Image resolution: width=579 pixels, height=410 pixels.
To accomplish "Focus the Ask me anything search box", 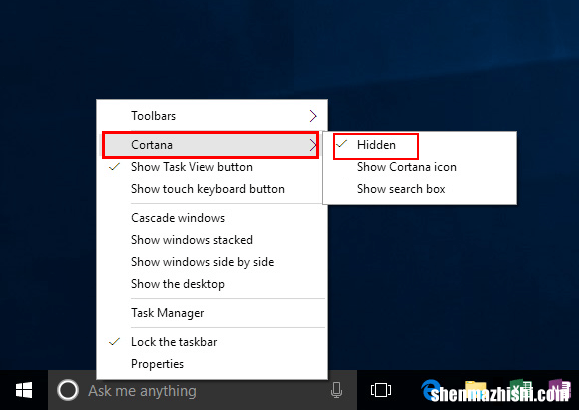I will click(x=202, y=390).
